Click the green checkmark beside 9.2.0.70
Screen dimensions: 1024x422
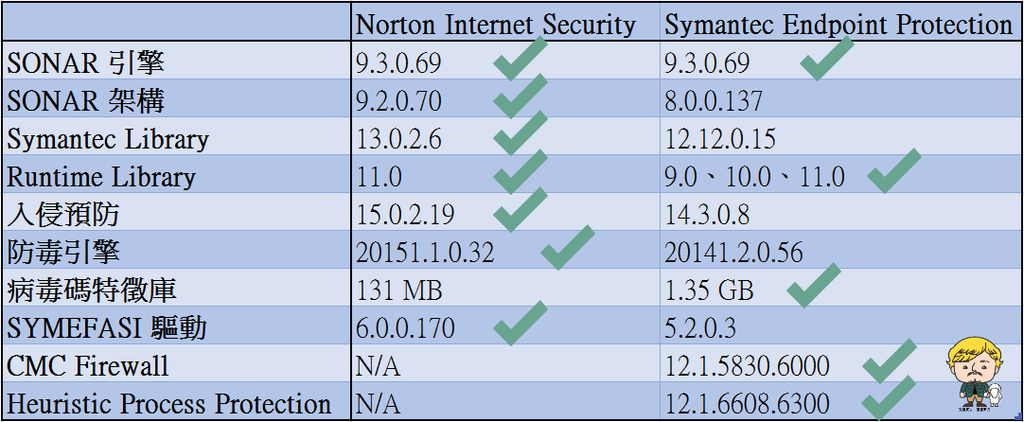[x=520, y=96]
